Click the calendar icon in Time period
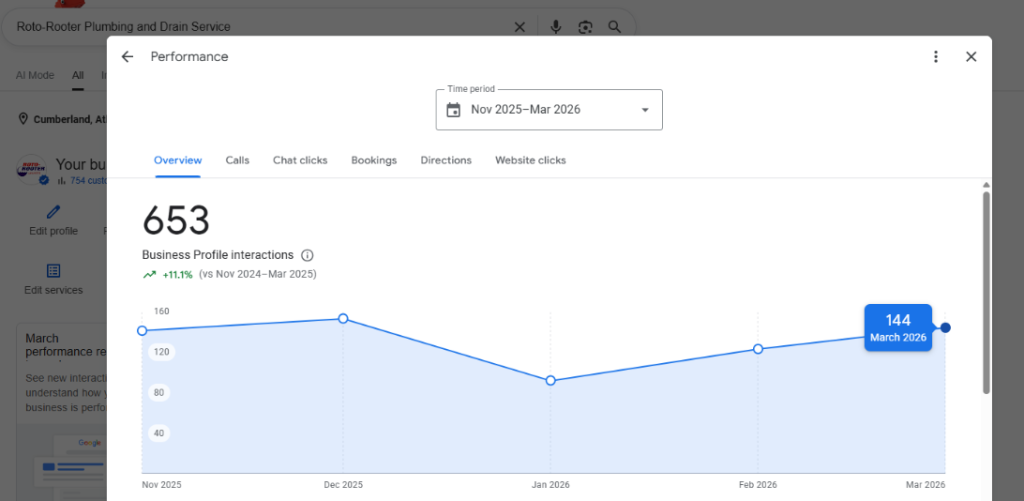 pyautogui.click(x=453, y=110)
